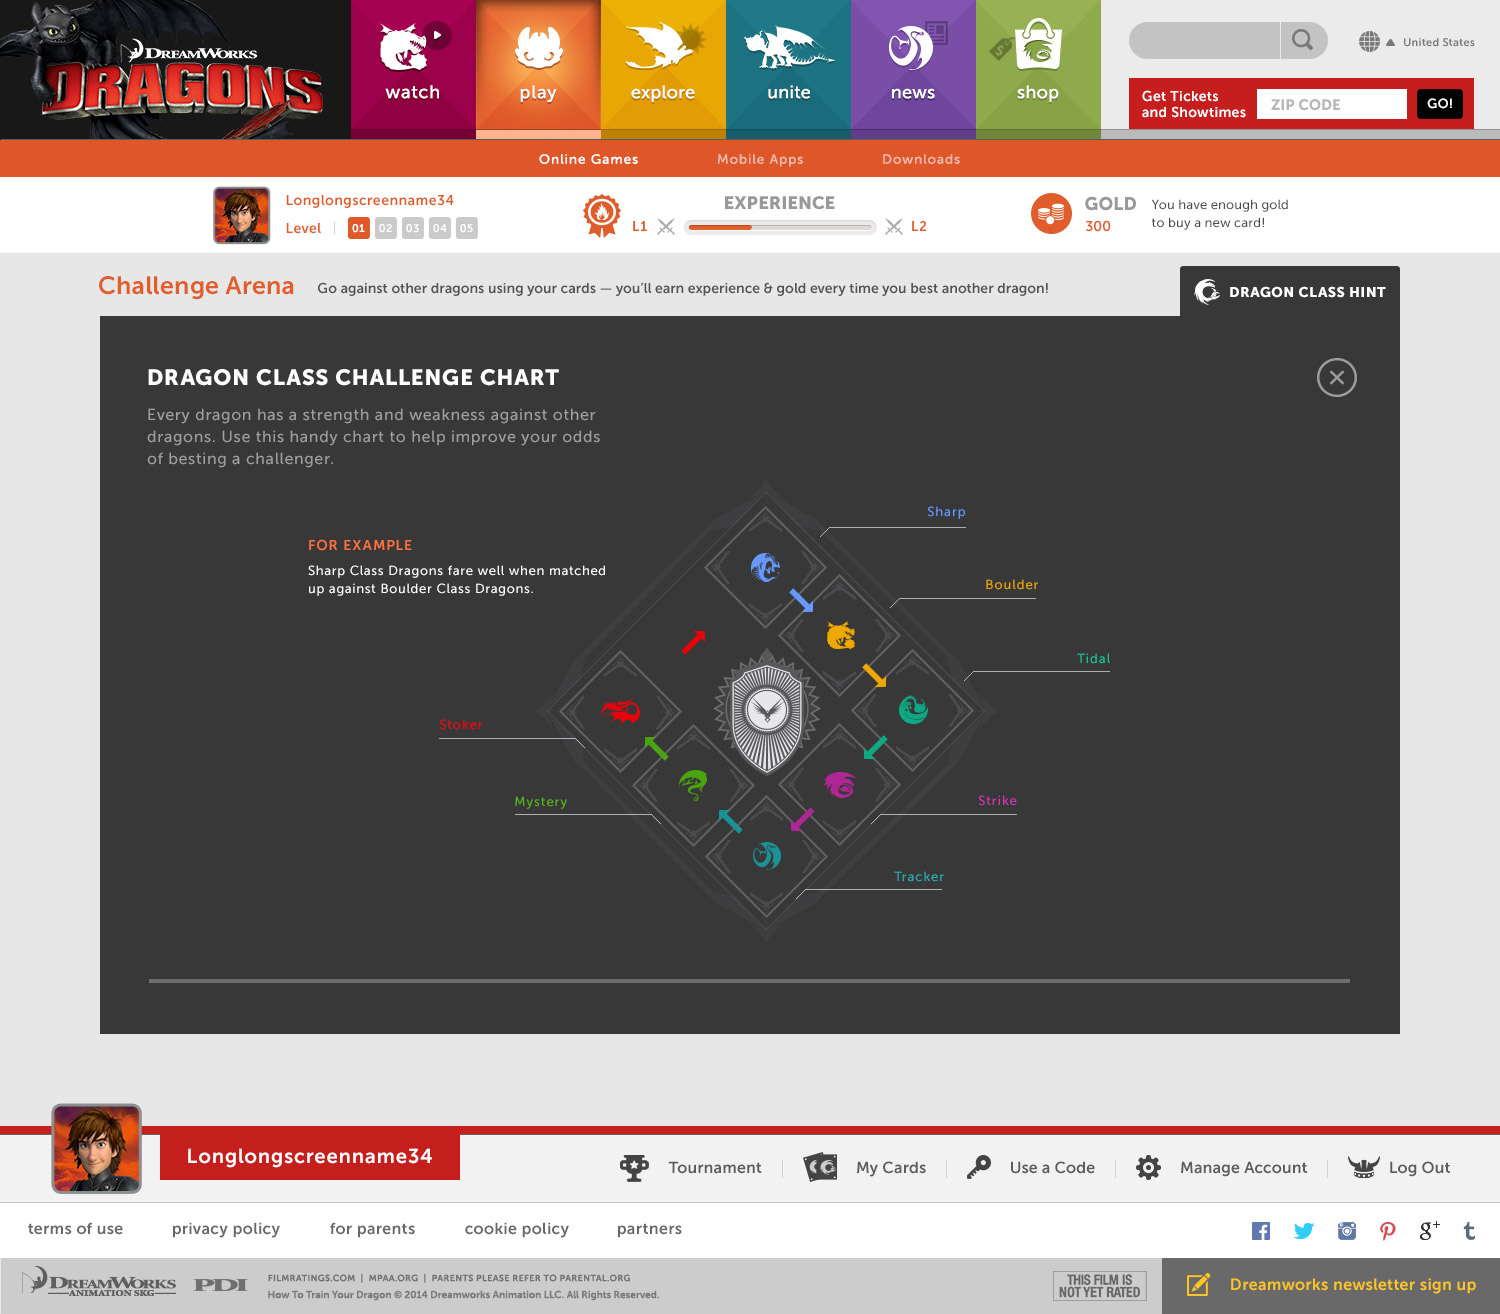Click the red Longlongscreenname34 banner

pos(310,1157)
